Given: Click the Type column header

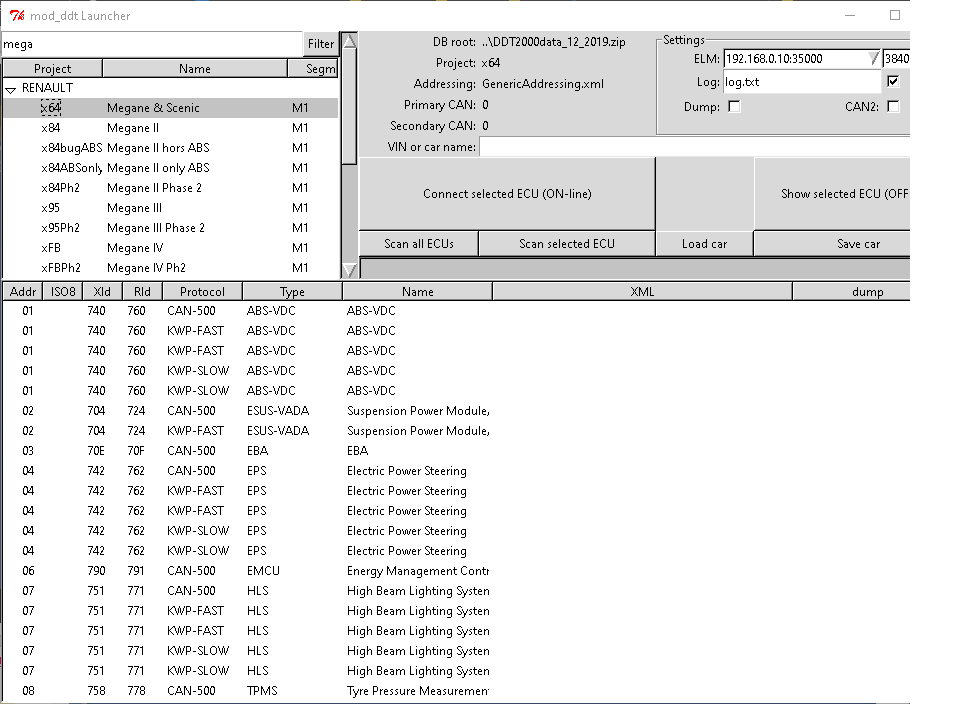Looking at the screenshot, I should 292,291.
